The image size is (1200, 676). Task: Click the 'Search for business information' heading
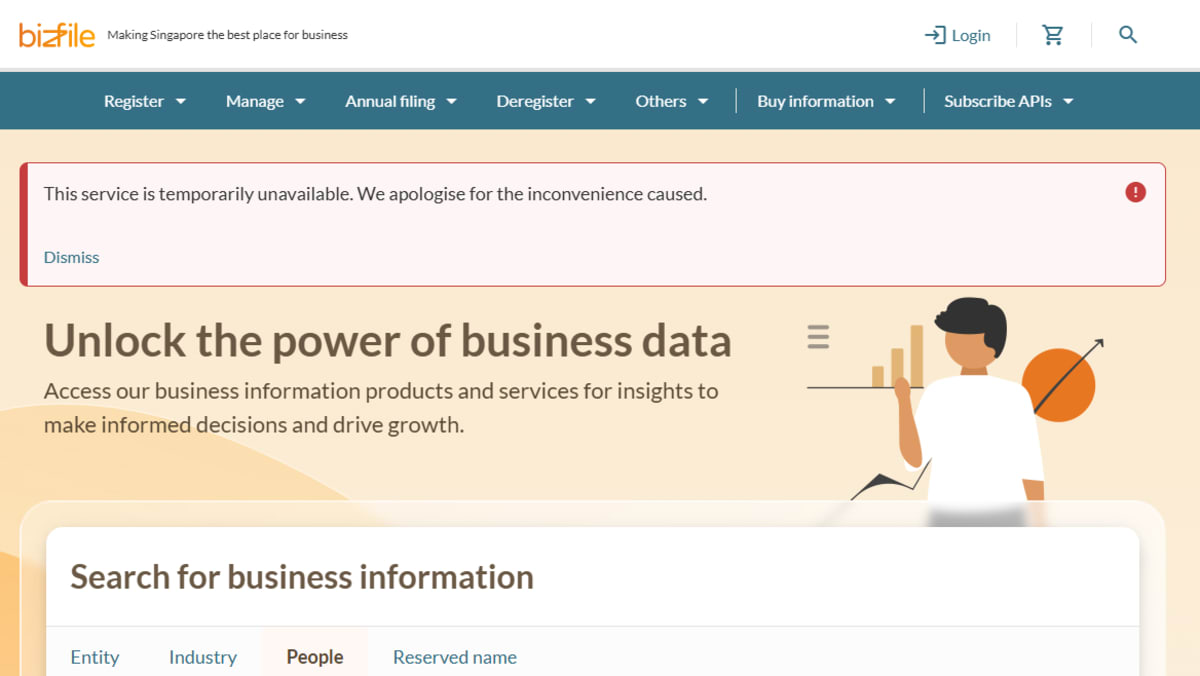(x=302, y=577)
